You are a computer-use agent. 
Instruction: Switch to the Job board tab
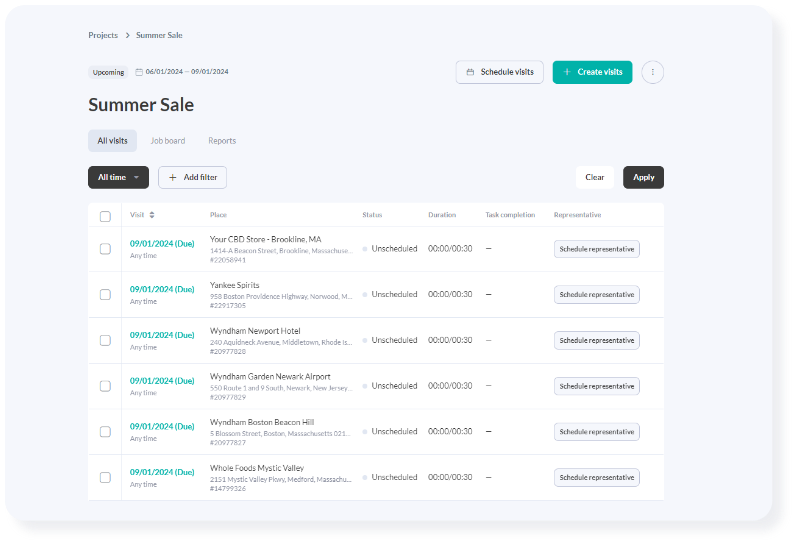click(x=168, y=141)
